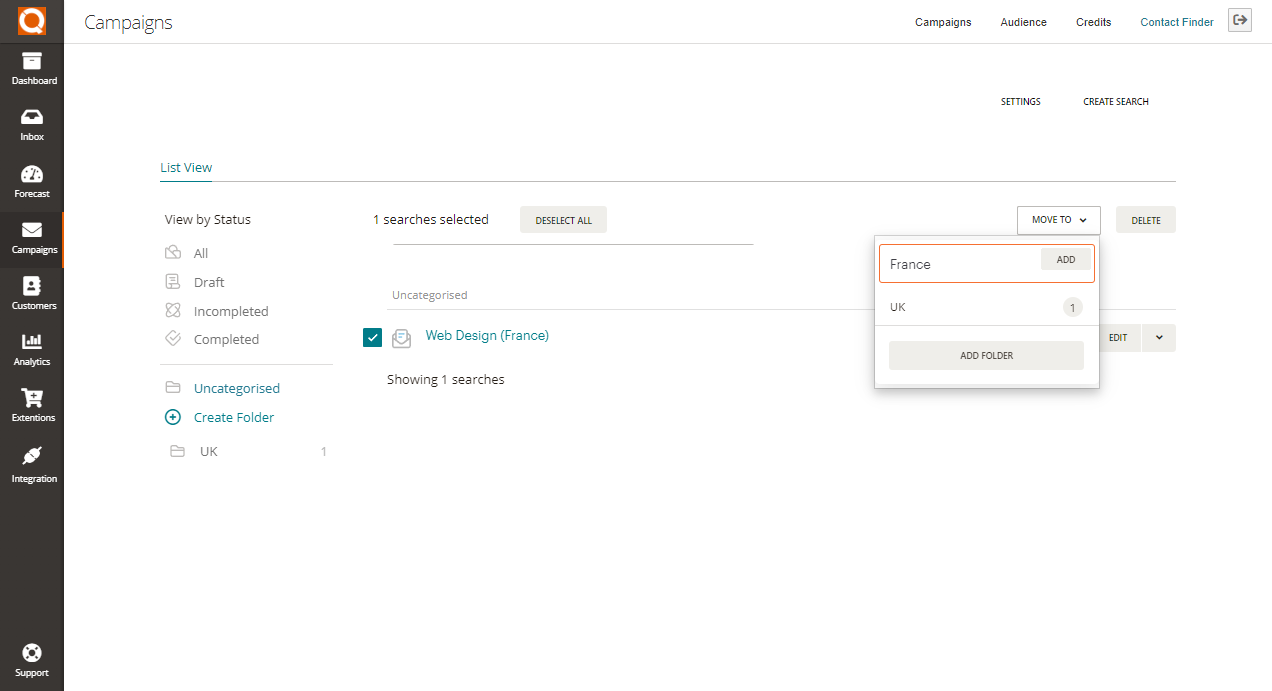Screen dimensions: 1272x691
Task: Switch to the Audience menu
Action: pyautogui.click(x=1023, y=21)
